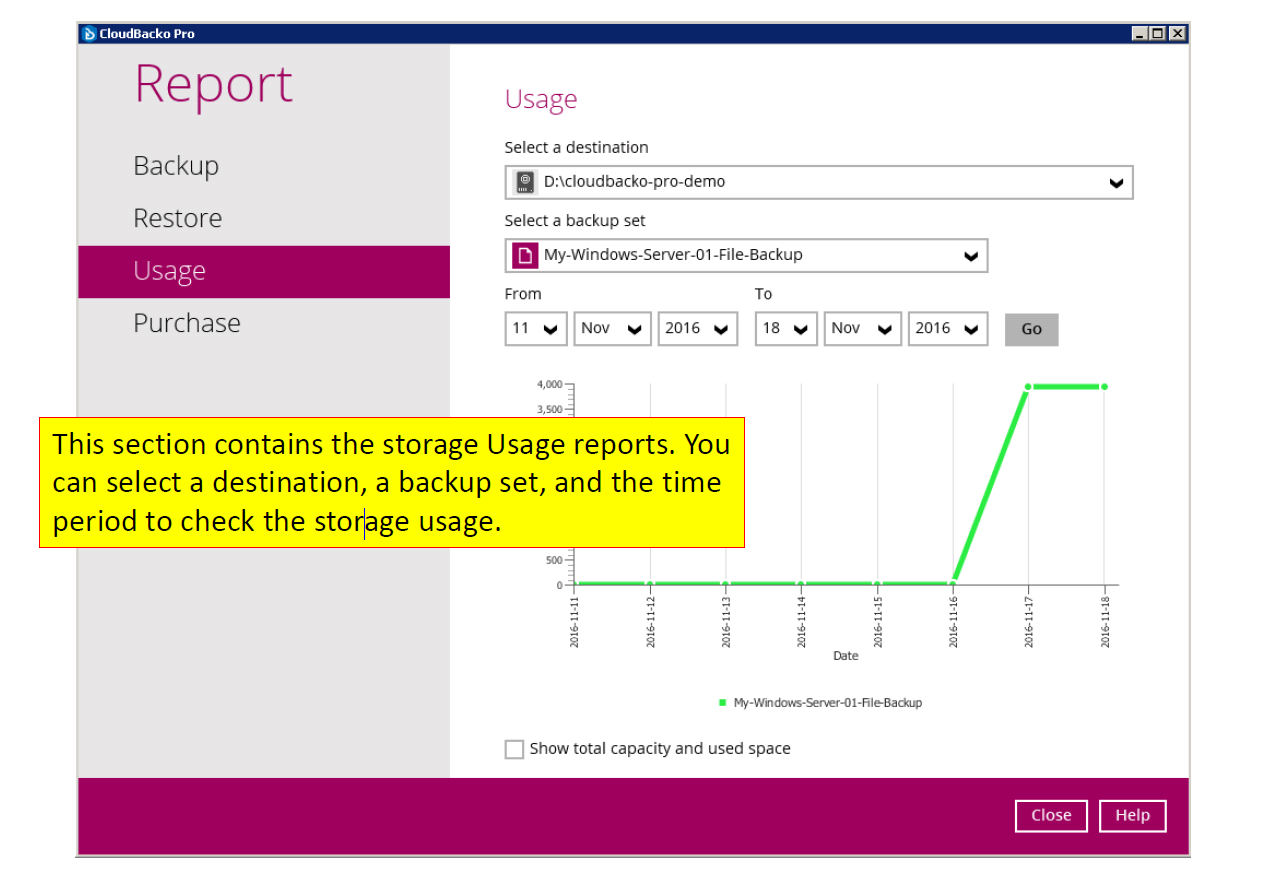The image size is (1272, 886).
Task: Switch to the Backup report section
Action: (176, 166)
